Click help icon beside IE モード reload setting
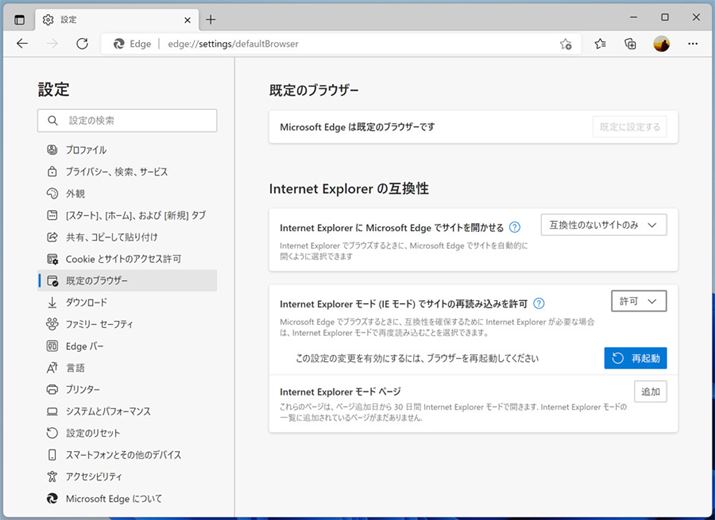 pos(539,303)
